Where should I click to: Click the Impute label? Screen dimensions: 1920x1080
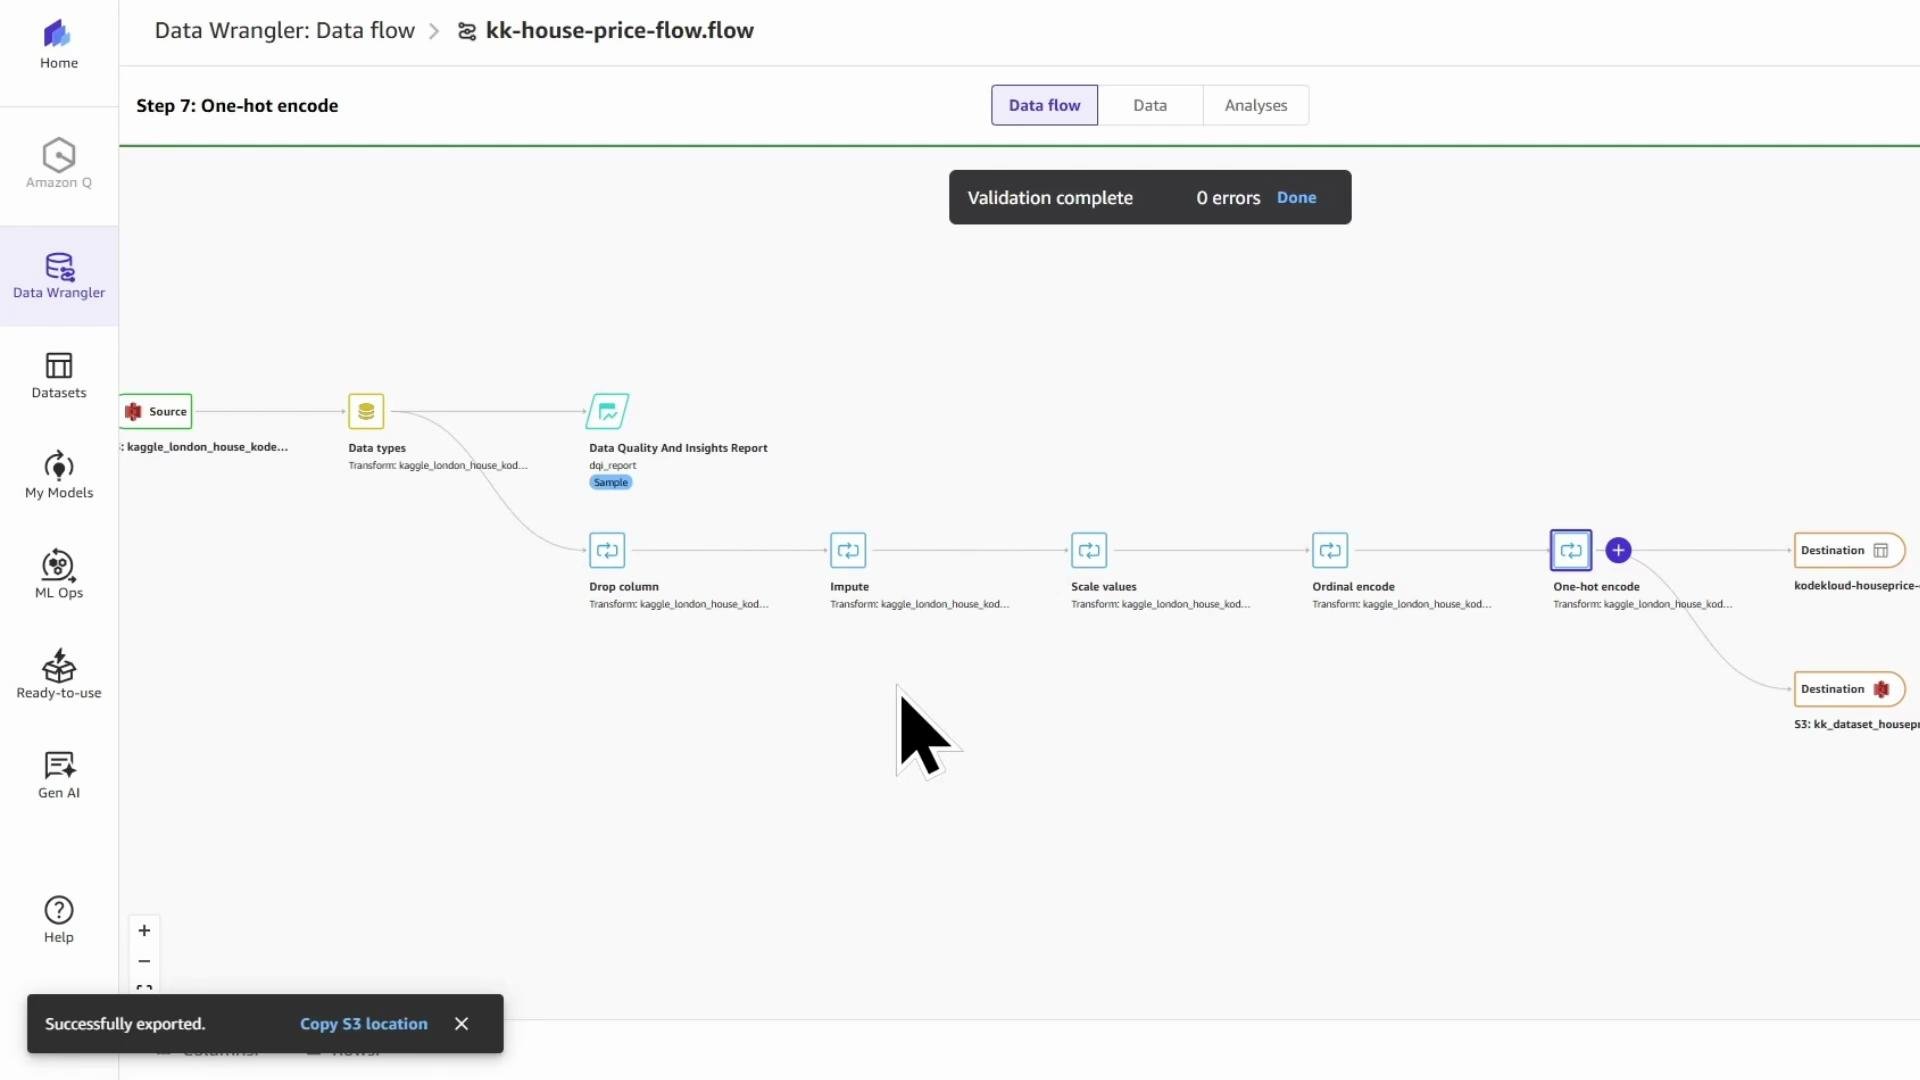click(x=849, y=587)
